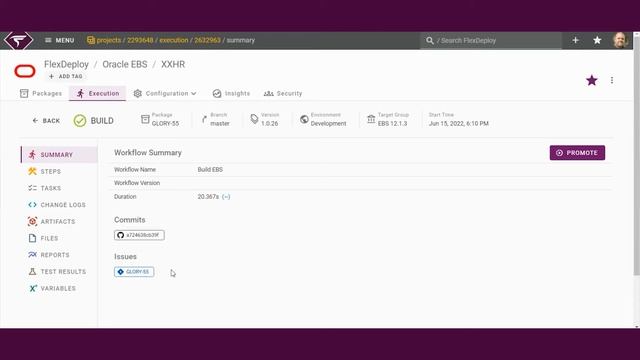Click the page vertical scrollbar
This screenshot has width=640, height=360.
pos(636,155)
